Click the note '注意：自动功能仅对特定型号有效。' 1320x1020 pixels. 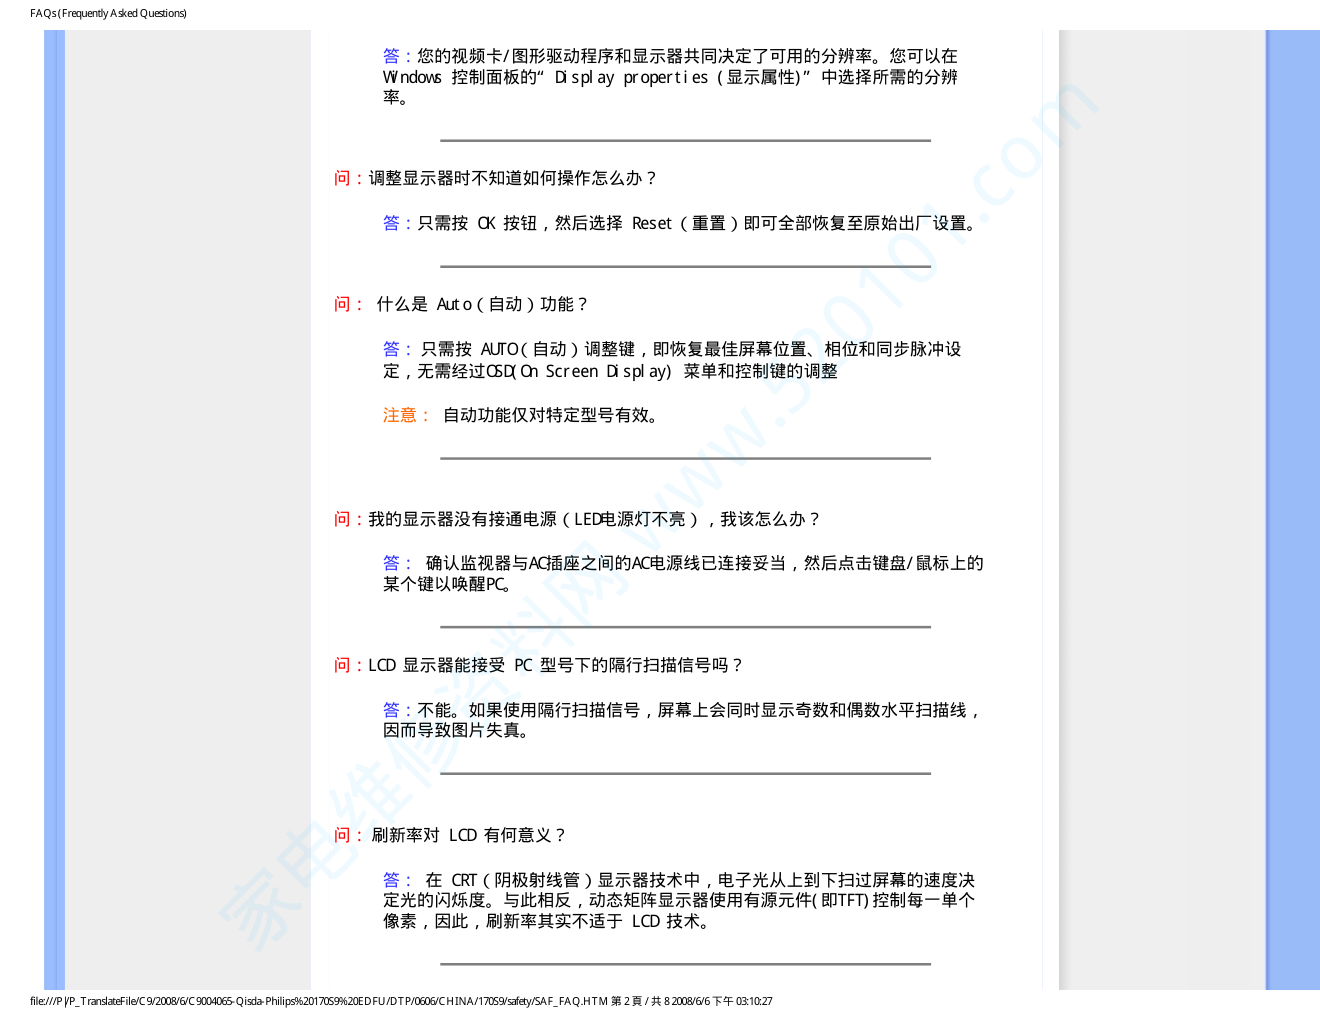click(523, 415)
